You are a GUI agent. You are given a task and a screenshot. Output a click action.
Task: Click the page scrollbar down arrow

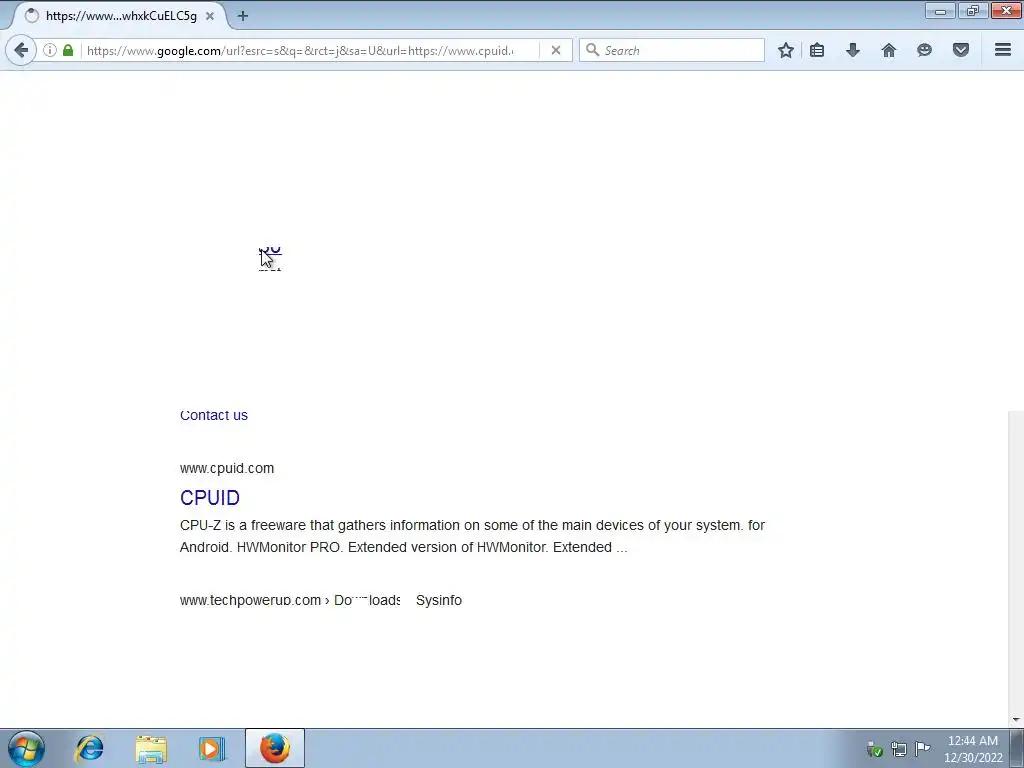pos(1016,720)
